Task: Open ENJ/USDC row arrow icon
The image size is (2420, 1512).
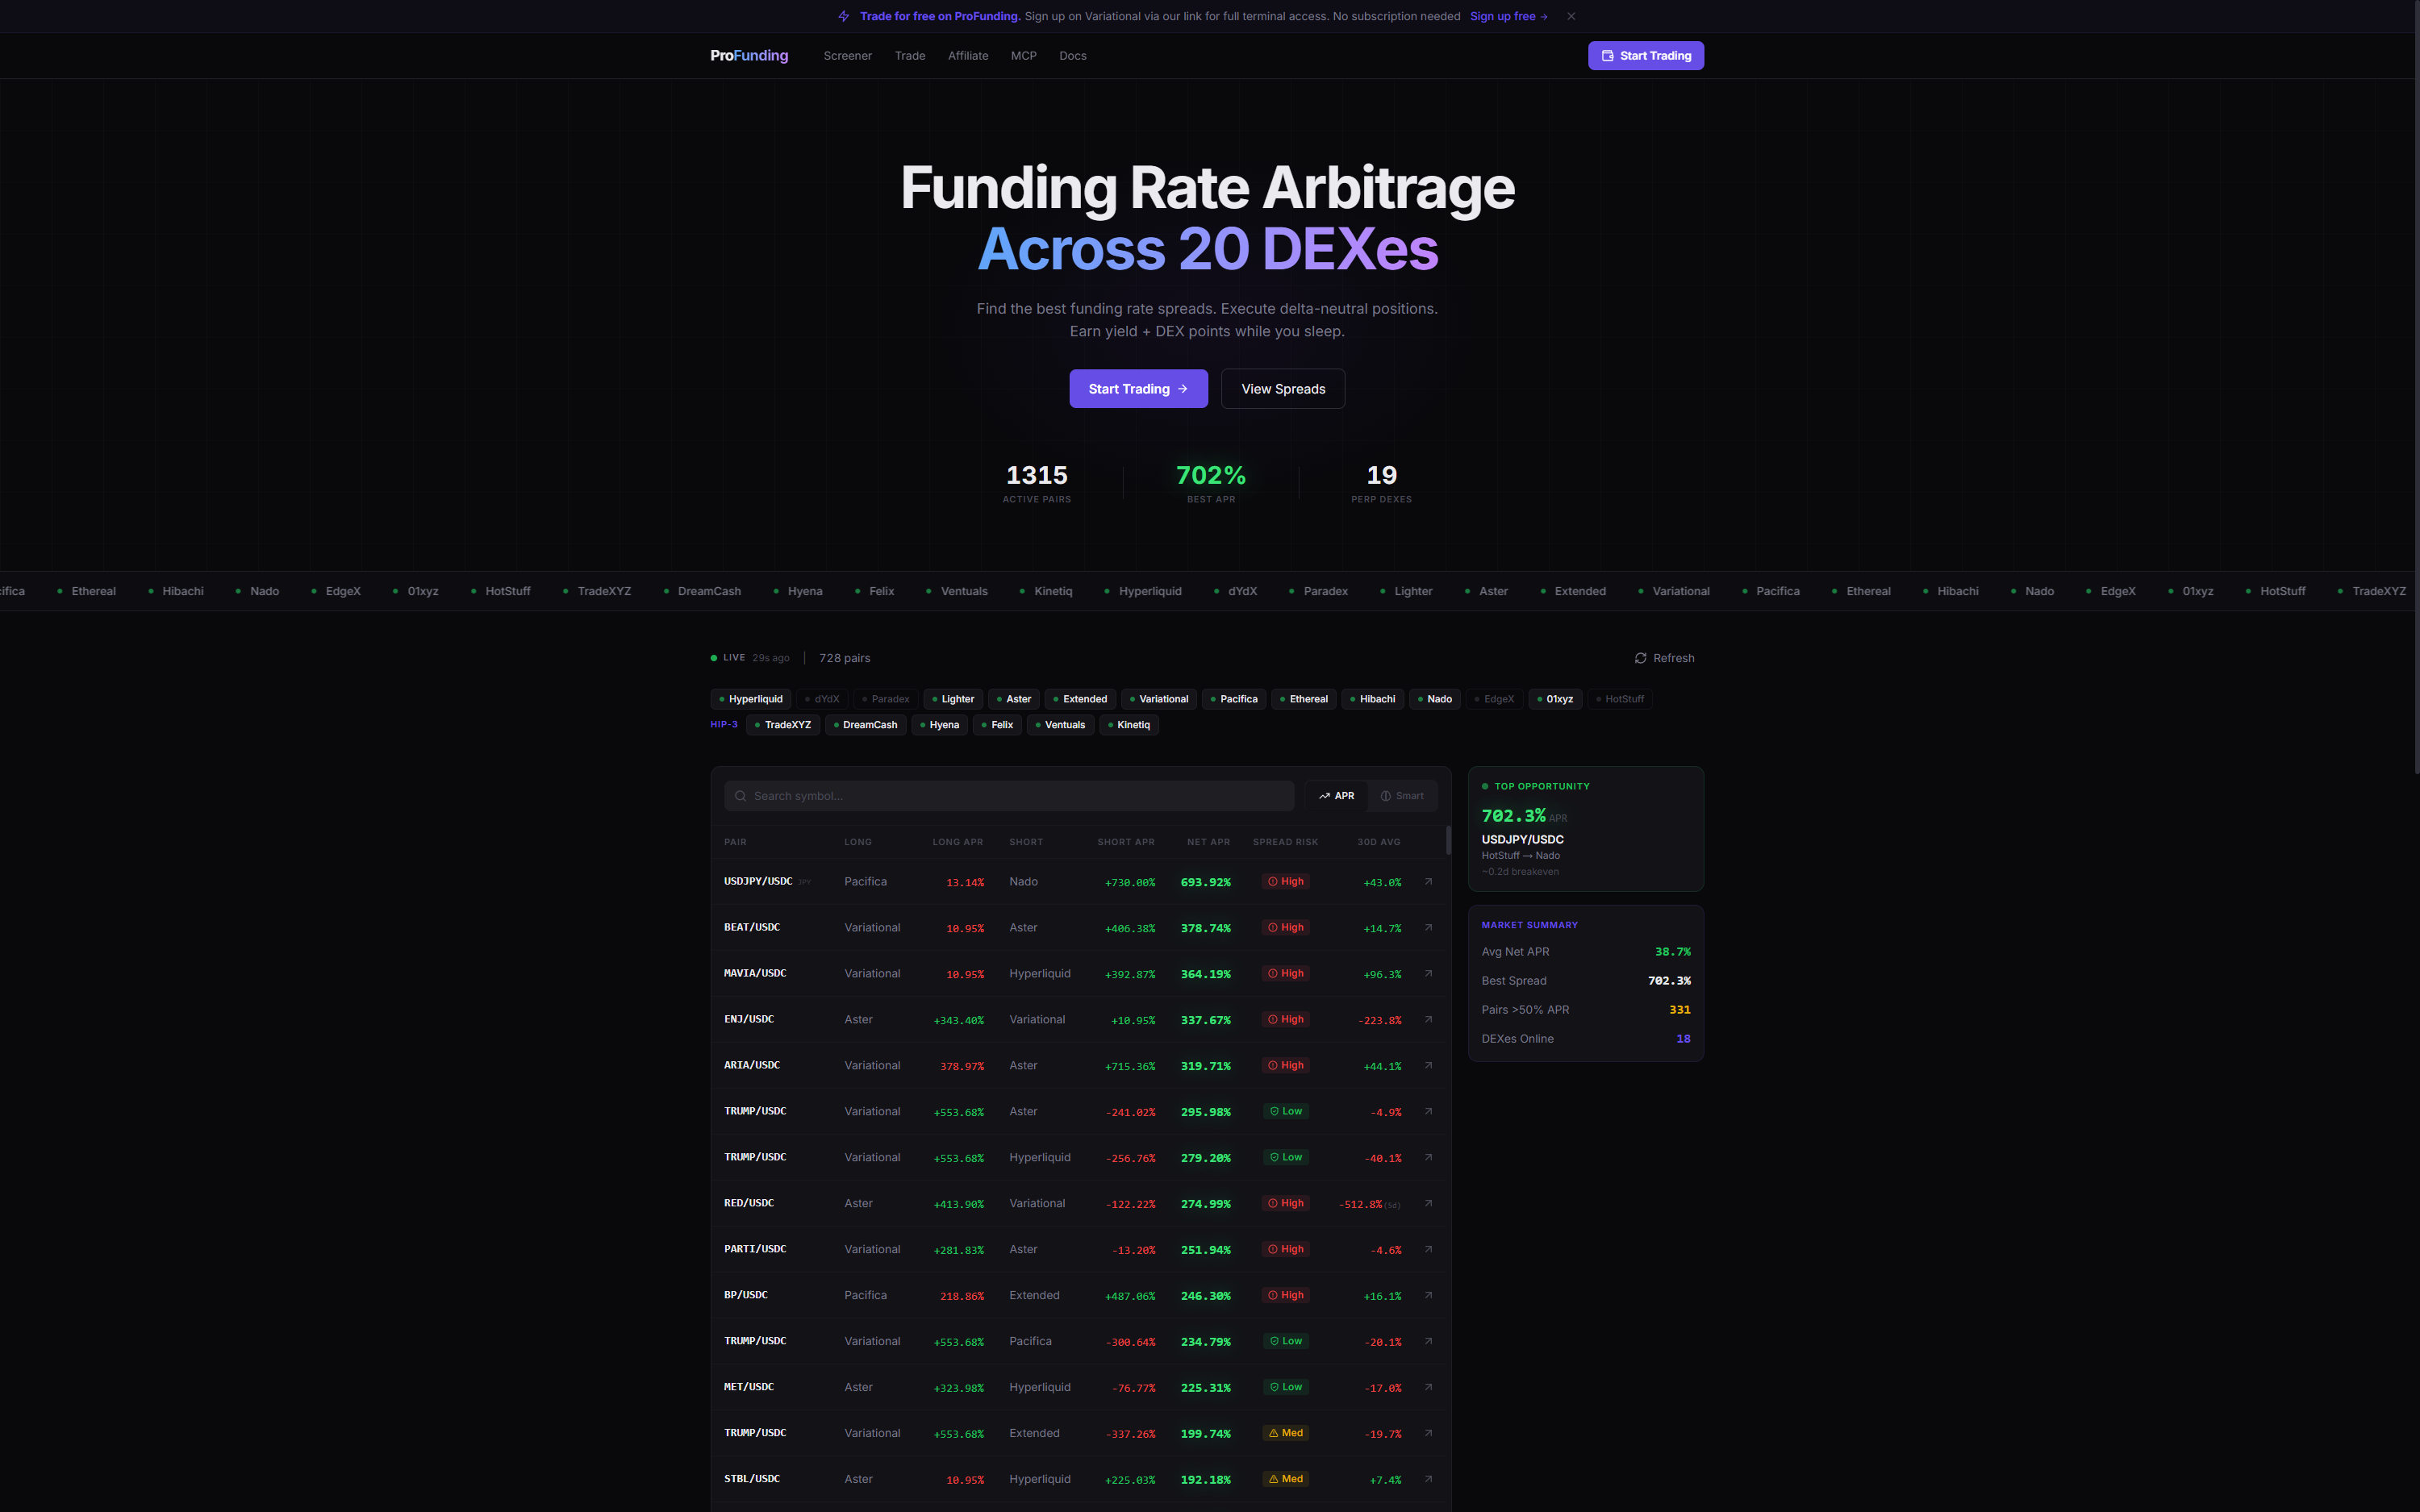Action: (1428, 1020)
